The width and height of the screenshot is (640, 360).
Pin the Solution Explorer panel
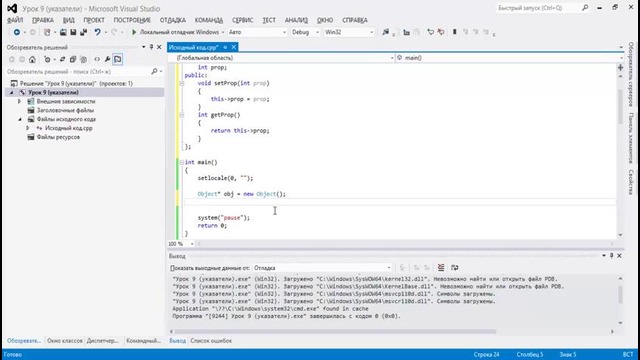pos(151,47)
